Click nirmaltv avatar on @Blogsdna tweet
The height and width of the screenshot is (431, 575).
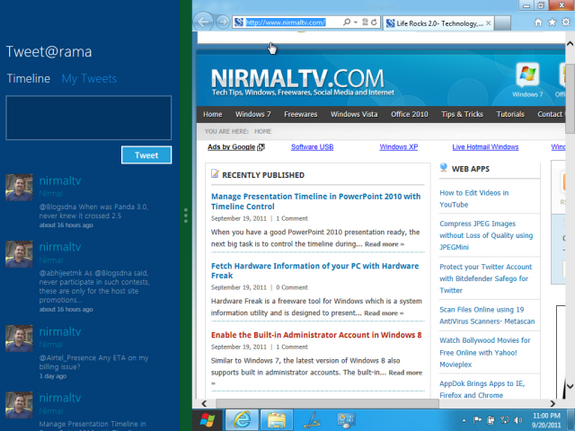(x=19, y=187)
